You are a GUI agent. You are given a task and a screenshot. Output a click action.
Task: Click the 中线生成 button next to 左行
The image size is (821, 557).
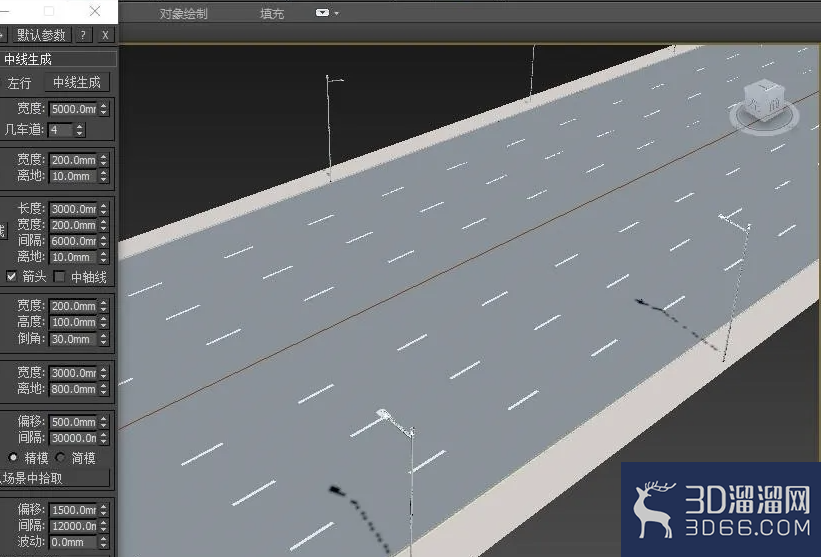coord(76,82)
